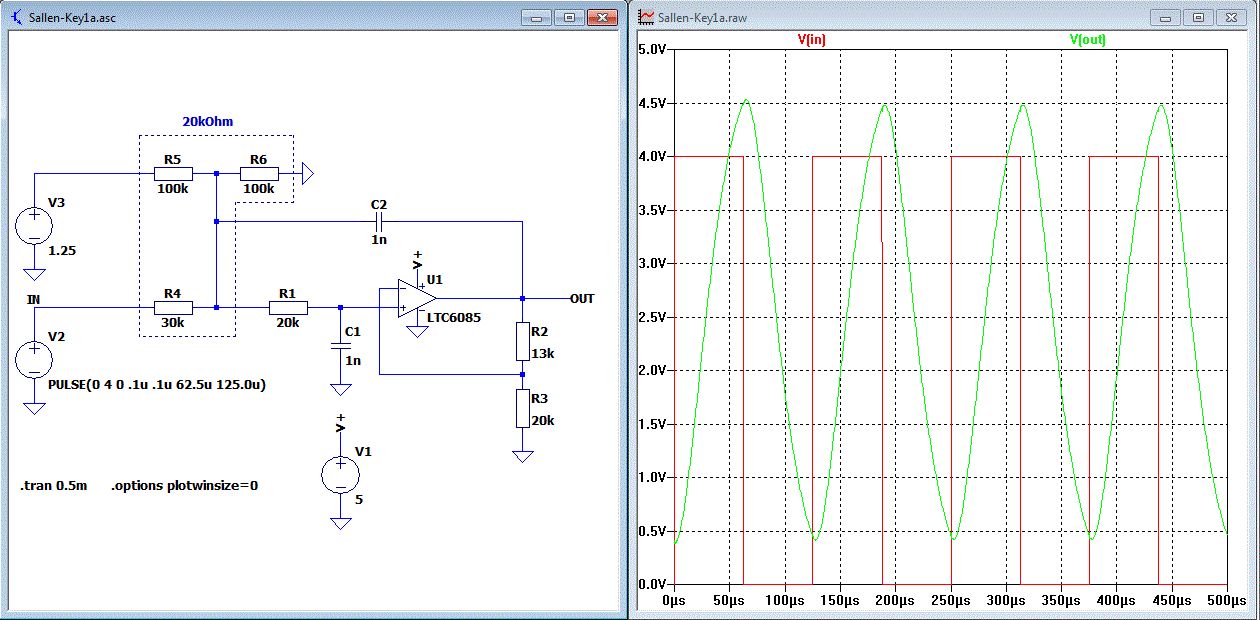Select capacitor C2 symbol

[378, 221]
